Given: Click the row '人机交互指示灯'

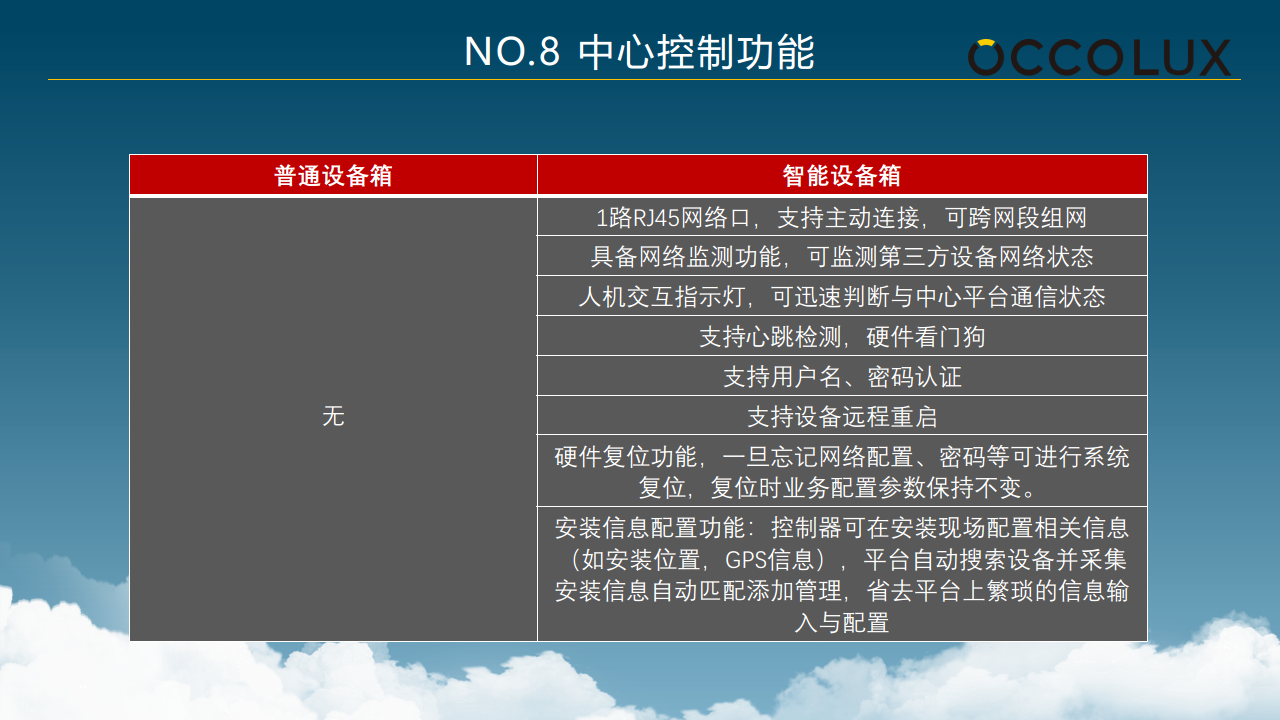Looking at the screenshot, I should pos(842,296).
